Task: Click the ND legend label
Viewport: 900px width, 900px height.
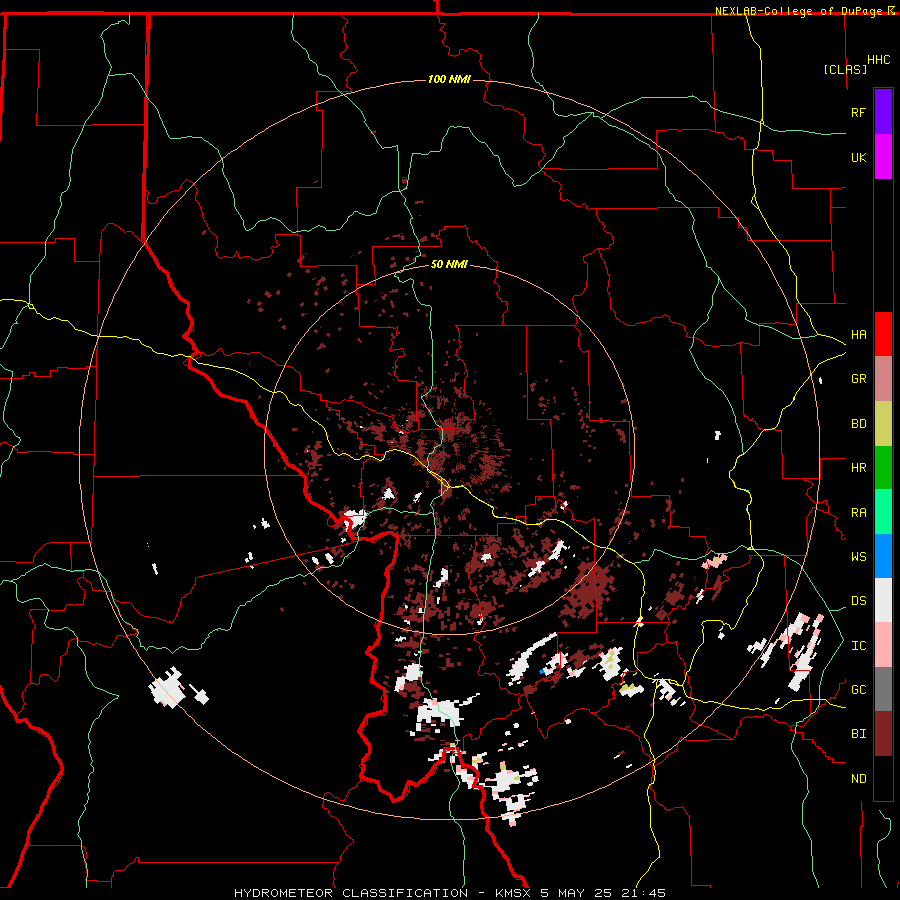Action: (x=858, y=779)
